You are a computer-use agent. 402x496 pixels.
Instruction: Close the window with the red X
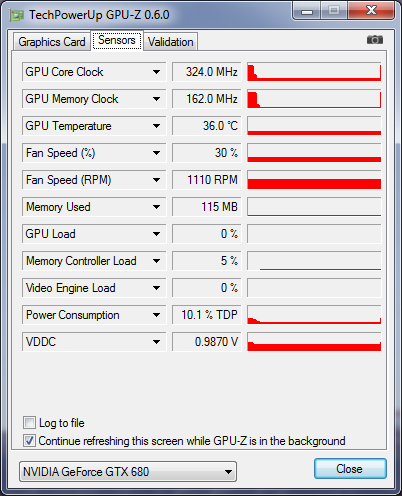[371, 11]
